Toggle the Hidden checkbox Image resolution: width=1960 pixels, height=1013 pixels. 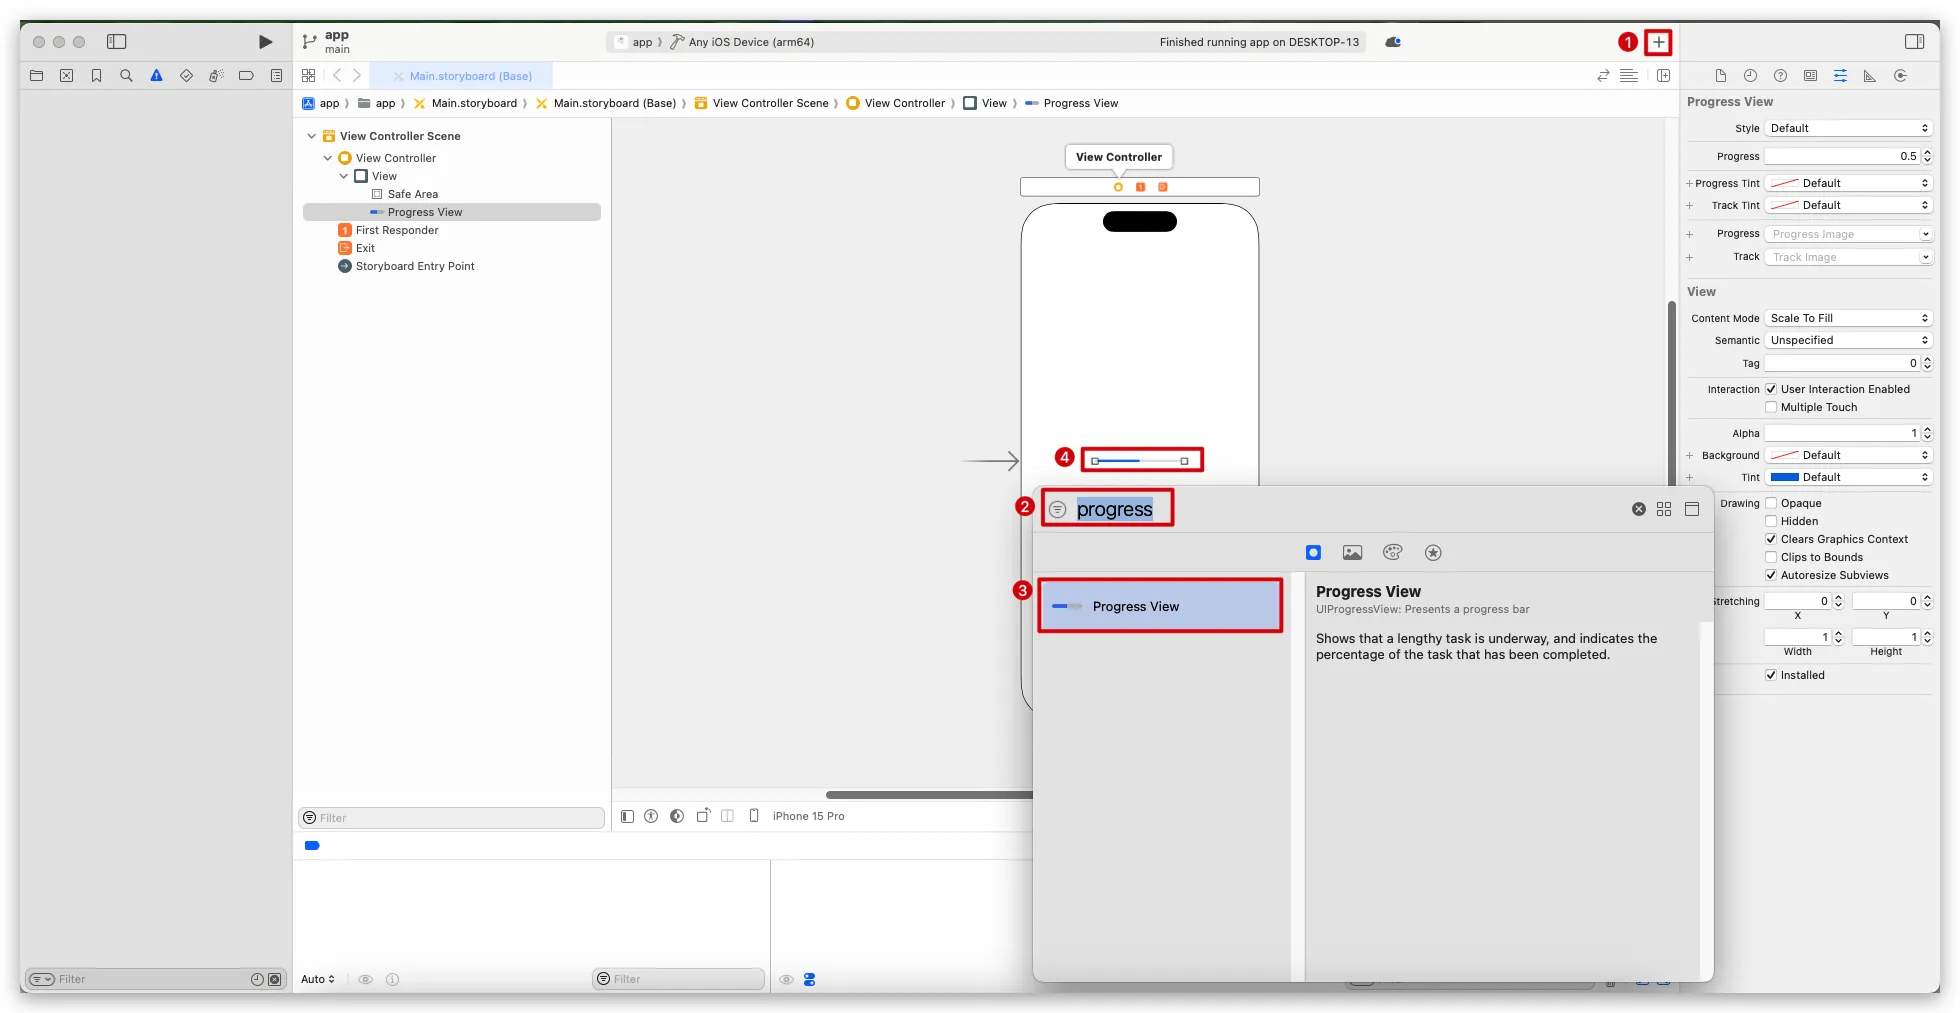click(1771, 521)
